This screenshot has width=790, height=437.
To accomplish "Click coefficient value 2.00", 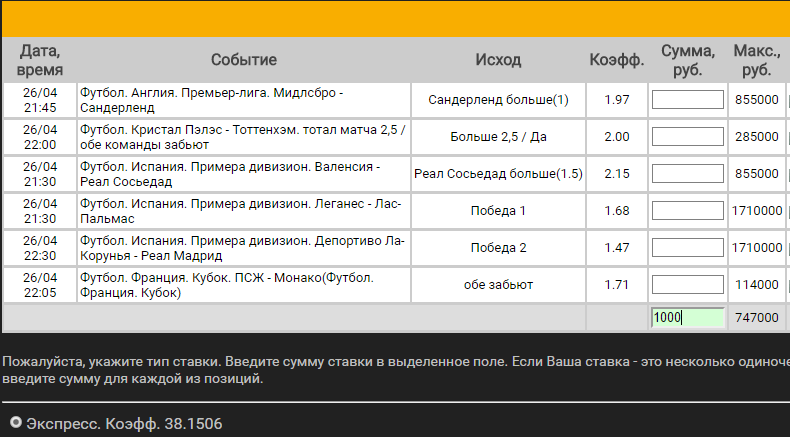I will point(617,137).
